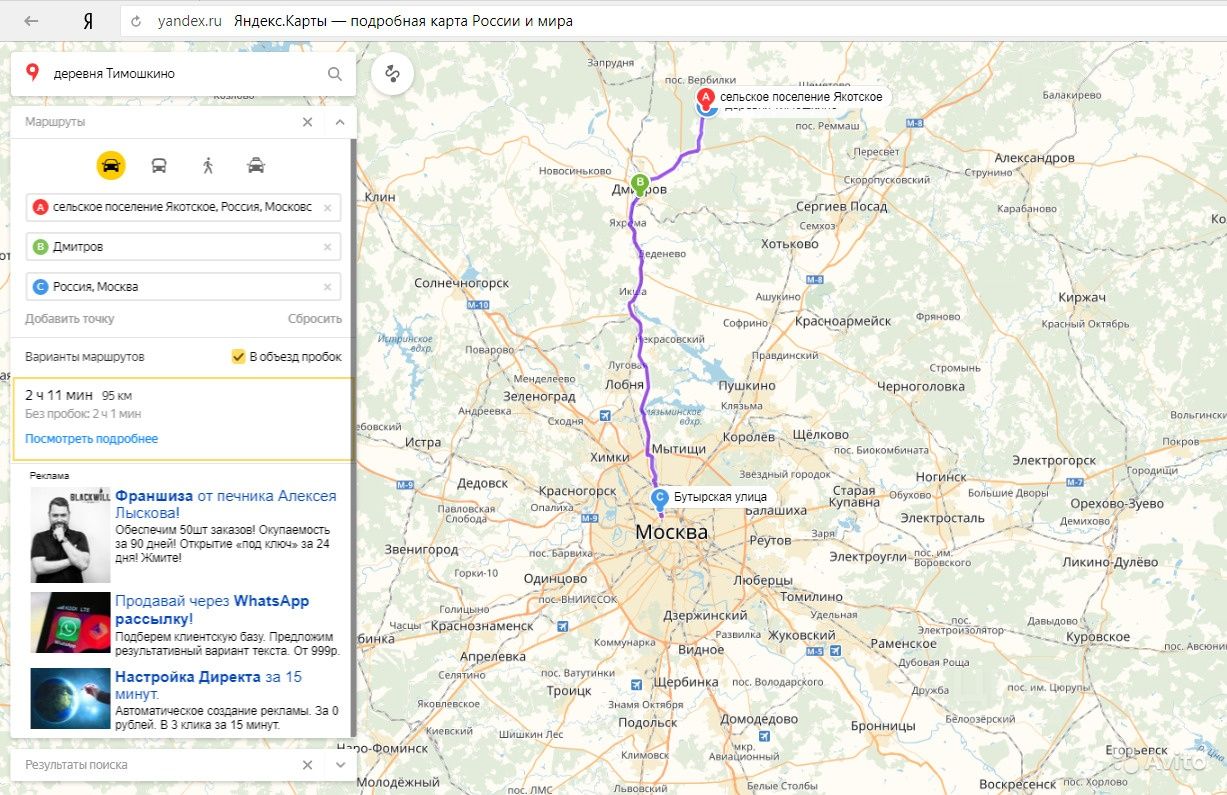Click Варианты маршрутов heading
This screenshot has height=795, width=1227.
[x=85, y=357]
